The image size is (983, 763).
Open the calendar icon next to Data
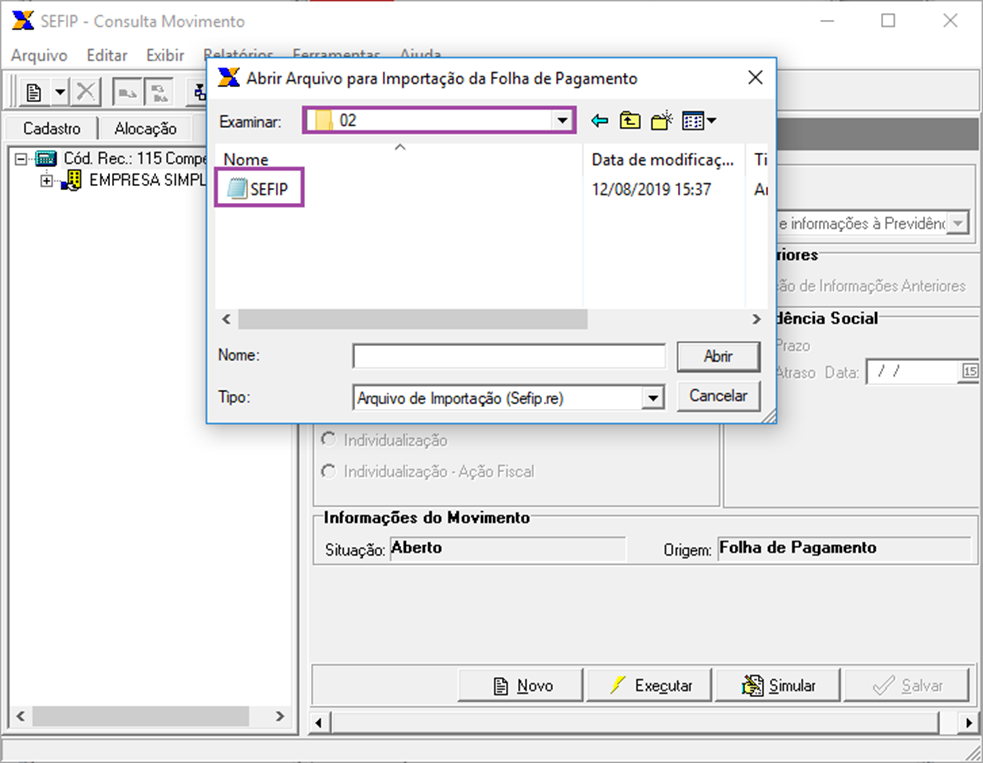[x=970, y=372]
